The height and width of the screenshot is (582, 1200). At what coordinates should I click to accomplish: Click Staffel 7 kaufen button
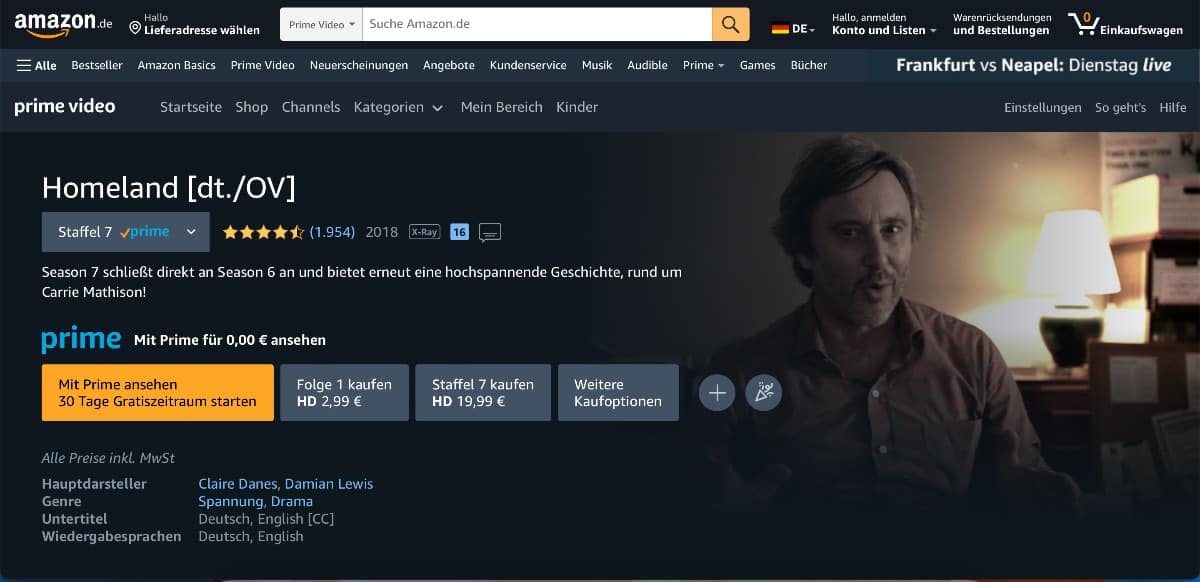[483, 392]
